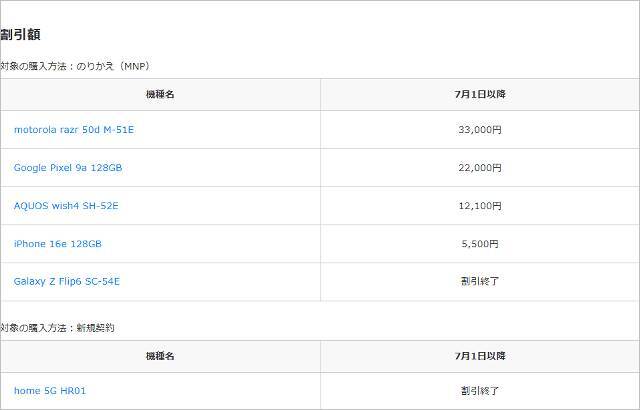
Task: Click the 機種名 header above home 5G
Action: pos(160,356)
